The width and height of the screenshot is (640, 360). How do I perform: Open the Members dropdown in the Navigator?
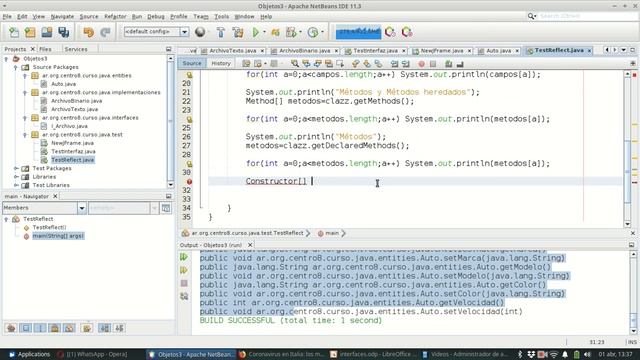point(82,208)
